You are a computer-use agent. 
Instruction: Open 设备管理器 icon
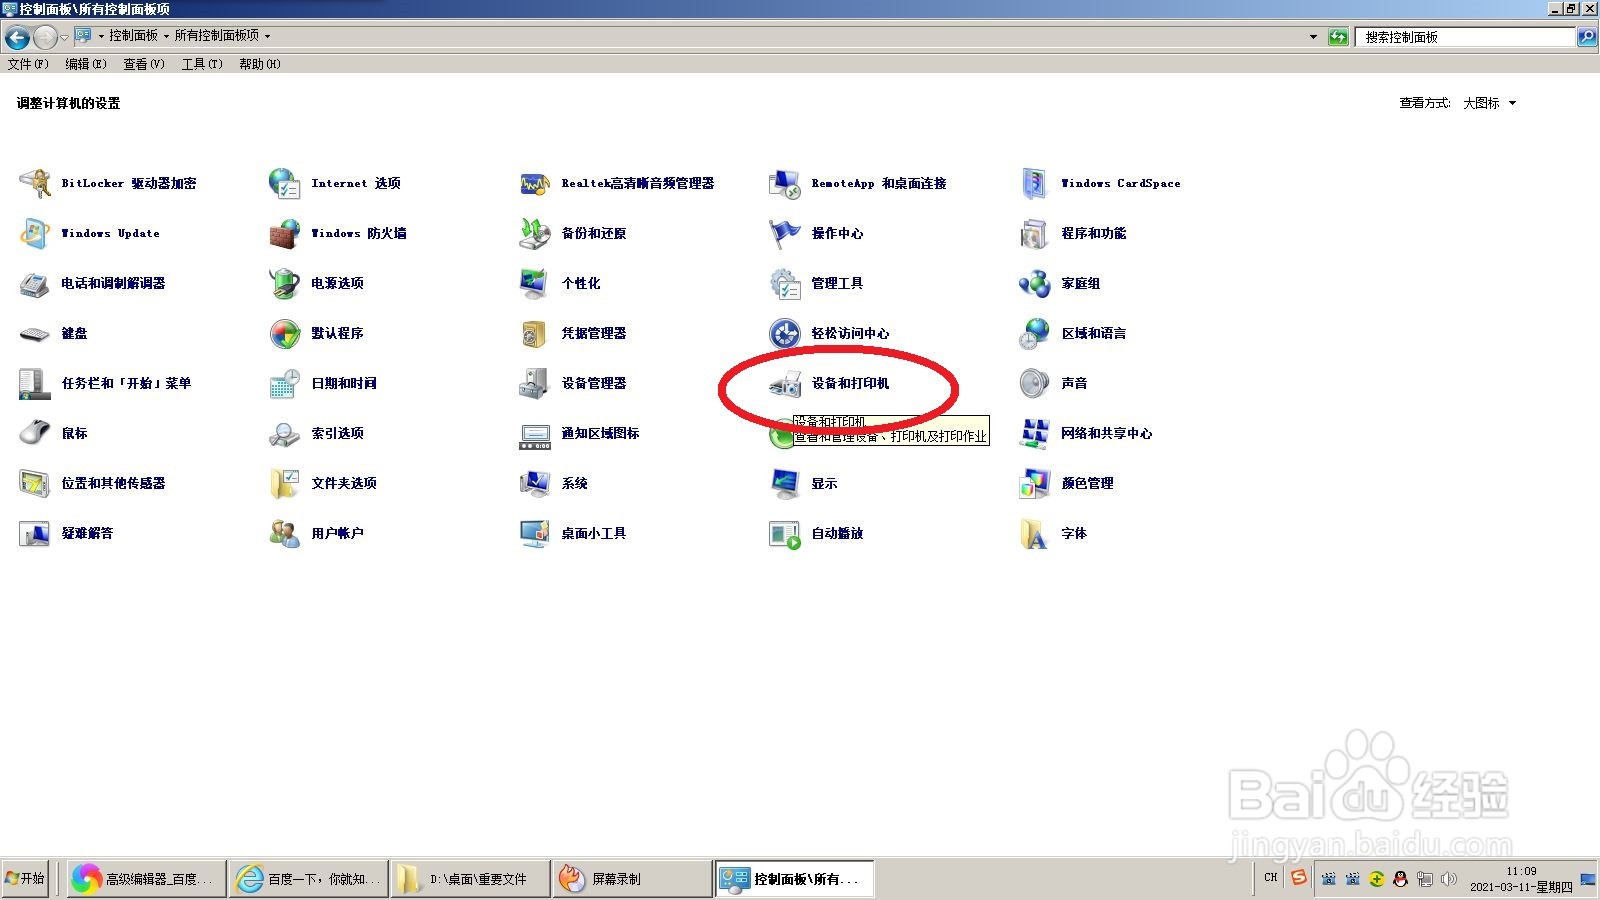[x=535, y=383]
